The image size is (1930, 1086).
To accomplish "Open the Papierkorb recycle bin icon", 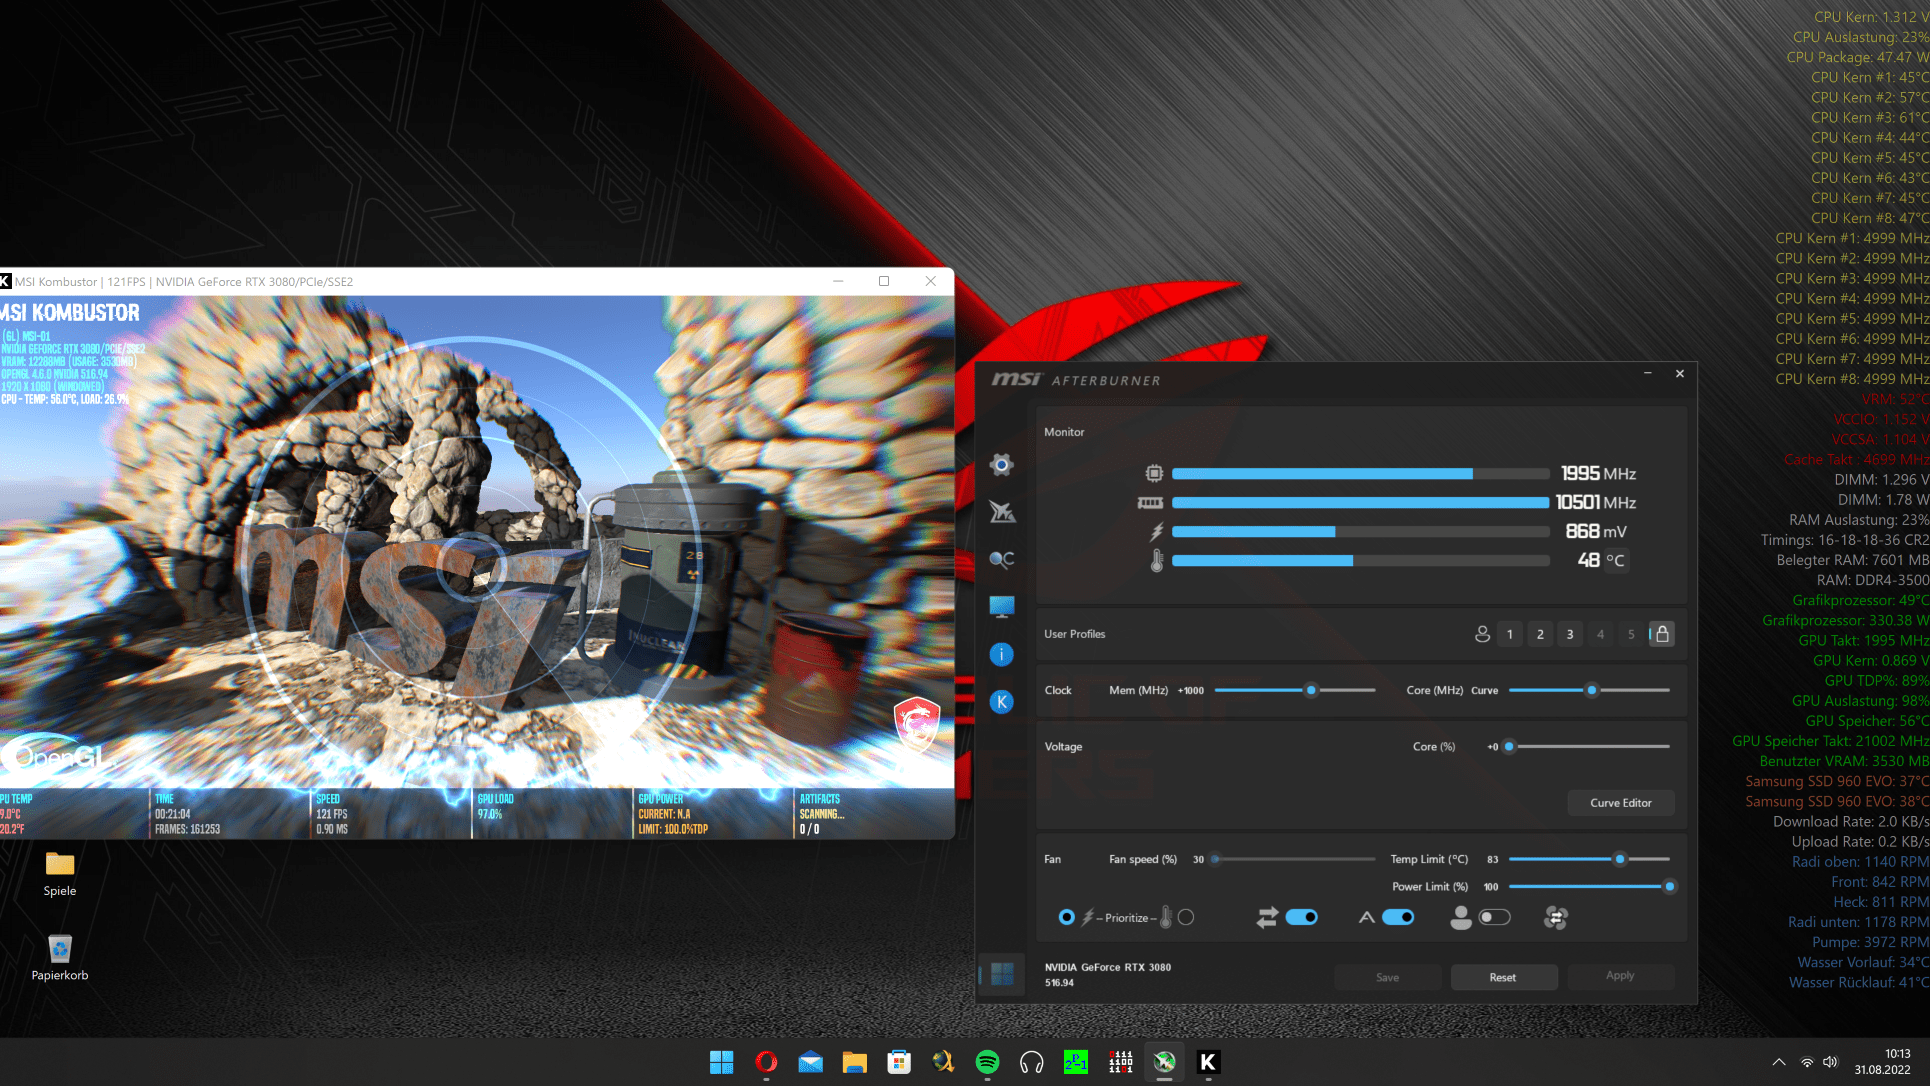I will pyautogui.click(x=60, y=958).
